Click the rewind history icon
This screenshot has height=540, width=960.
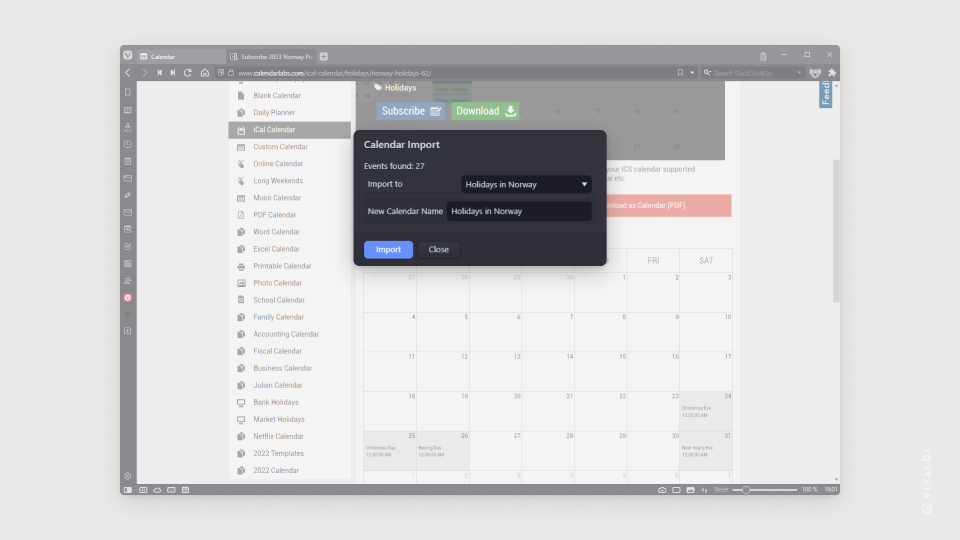coord(159,73)
